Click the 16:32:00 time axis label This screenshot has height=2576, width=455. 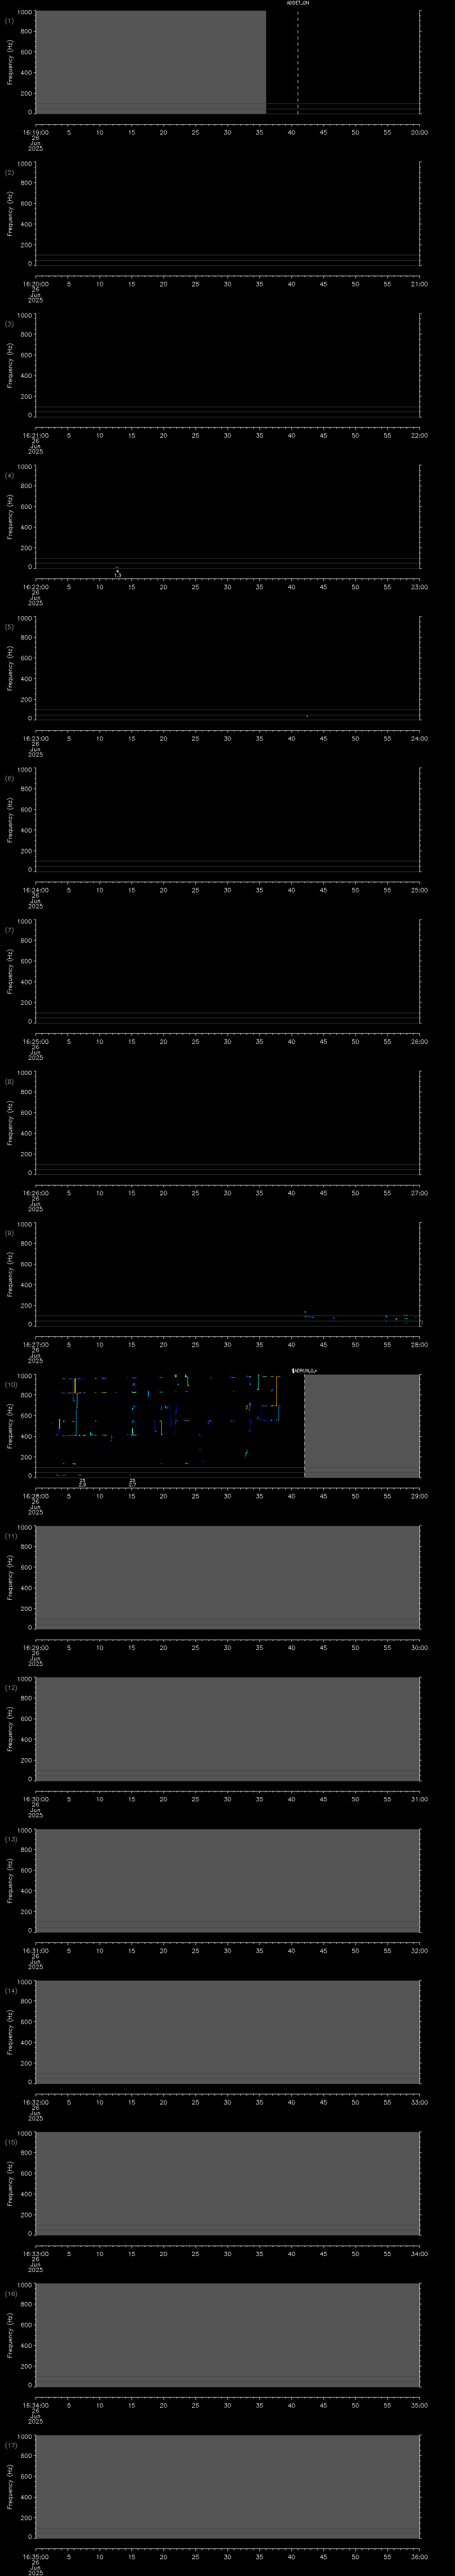coord(35,2101)
